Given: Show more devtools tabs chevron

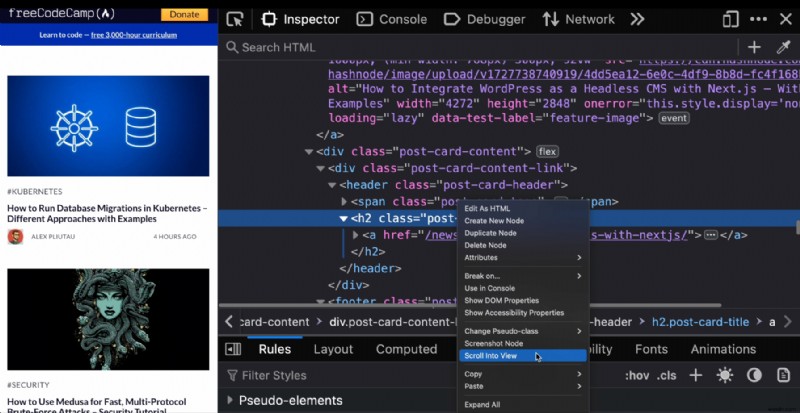Looking at the screenshot, I should (x=637, y=19).
